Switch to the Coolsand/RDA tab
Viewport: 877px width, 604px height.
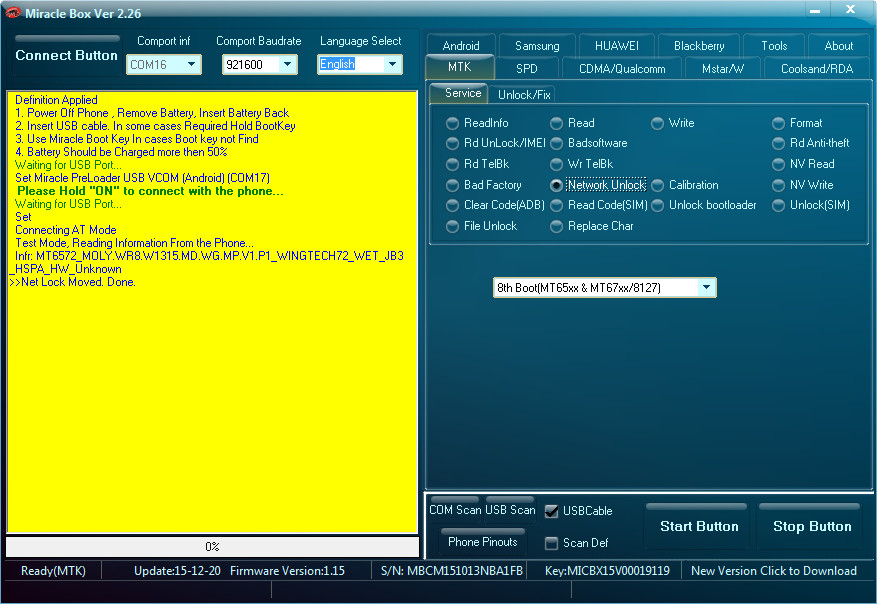817,69
